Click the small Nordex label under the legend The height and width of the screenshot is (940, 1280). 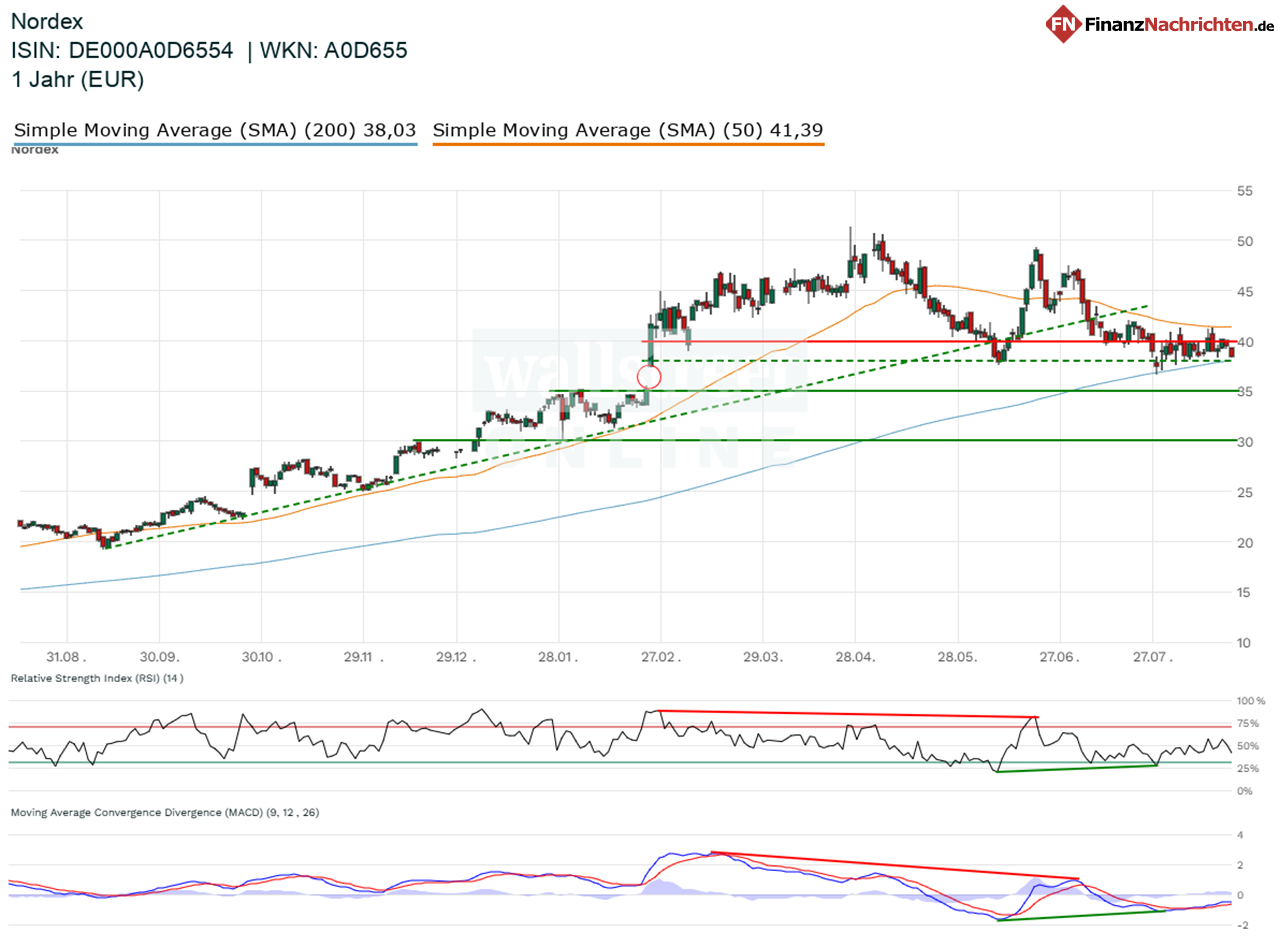point(35,150)
